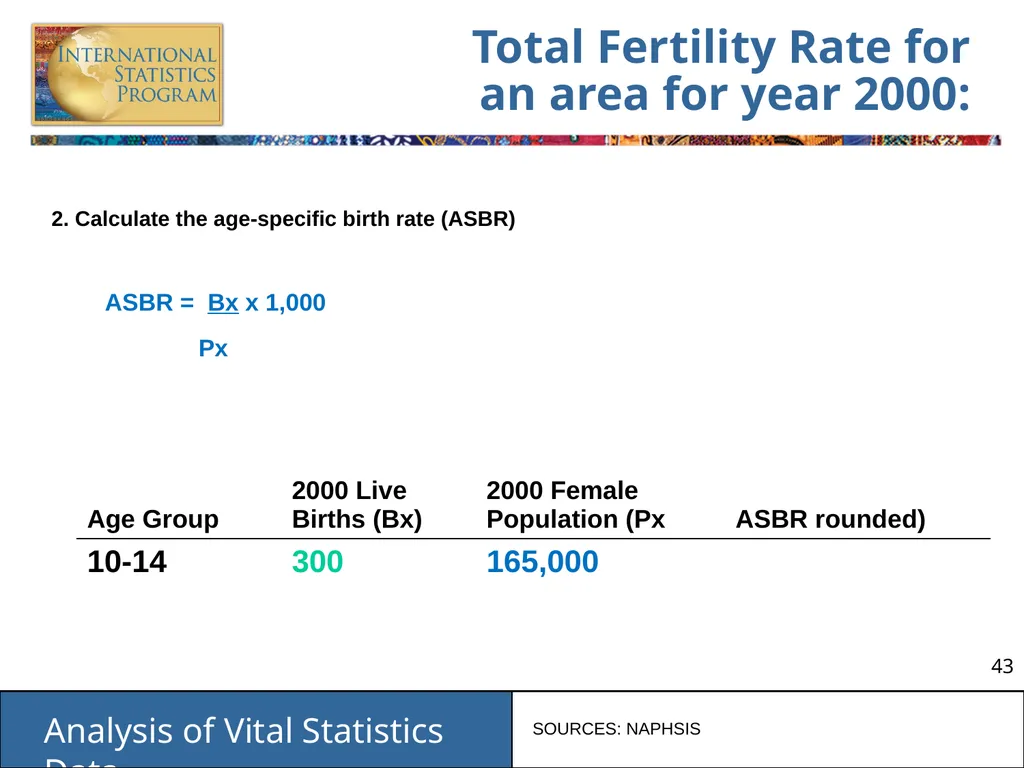Click the denominator 'Px' in the formula
The image size is (1024, 768).
[213, 348]
